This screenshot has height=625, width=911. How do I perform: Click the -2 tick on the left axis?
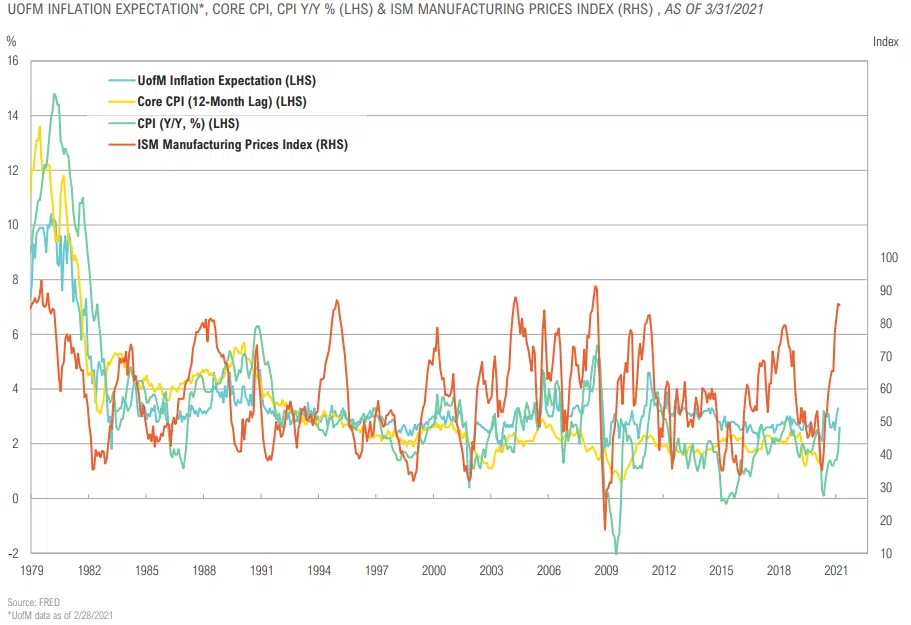click(12, 553)
